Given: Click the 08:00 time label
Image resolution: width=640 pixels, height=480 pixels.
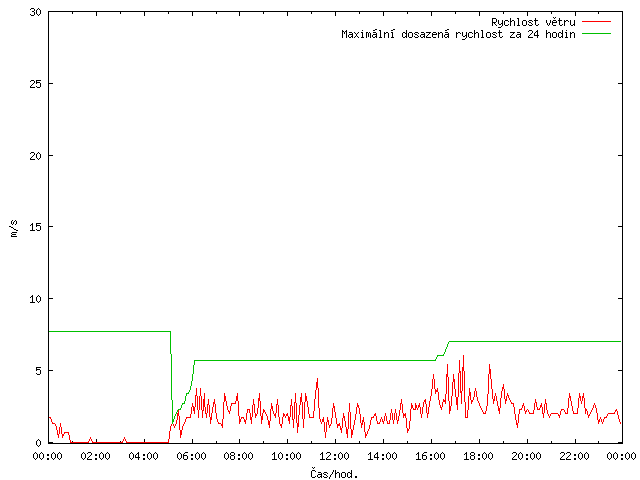Looking at the screenshot, I should 239,456.
